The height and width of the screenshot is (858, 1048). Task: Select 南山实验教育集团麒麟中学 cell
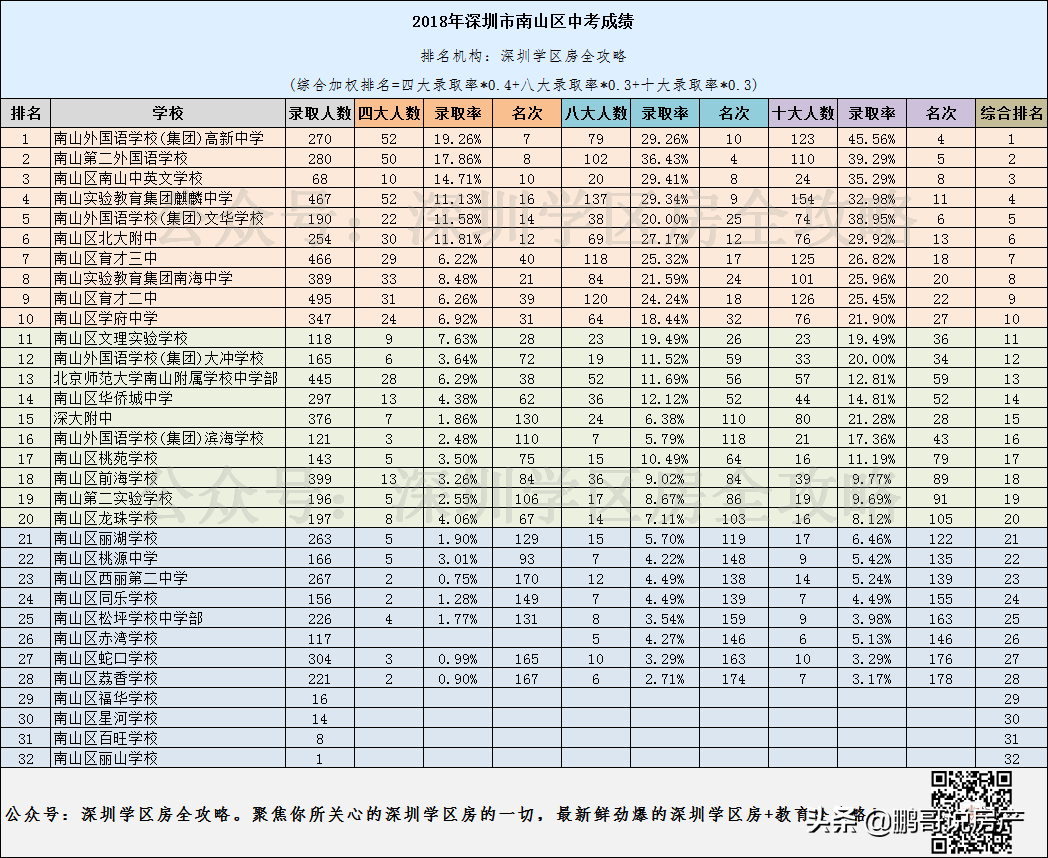[x=168, y=198]
